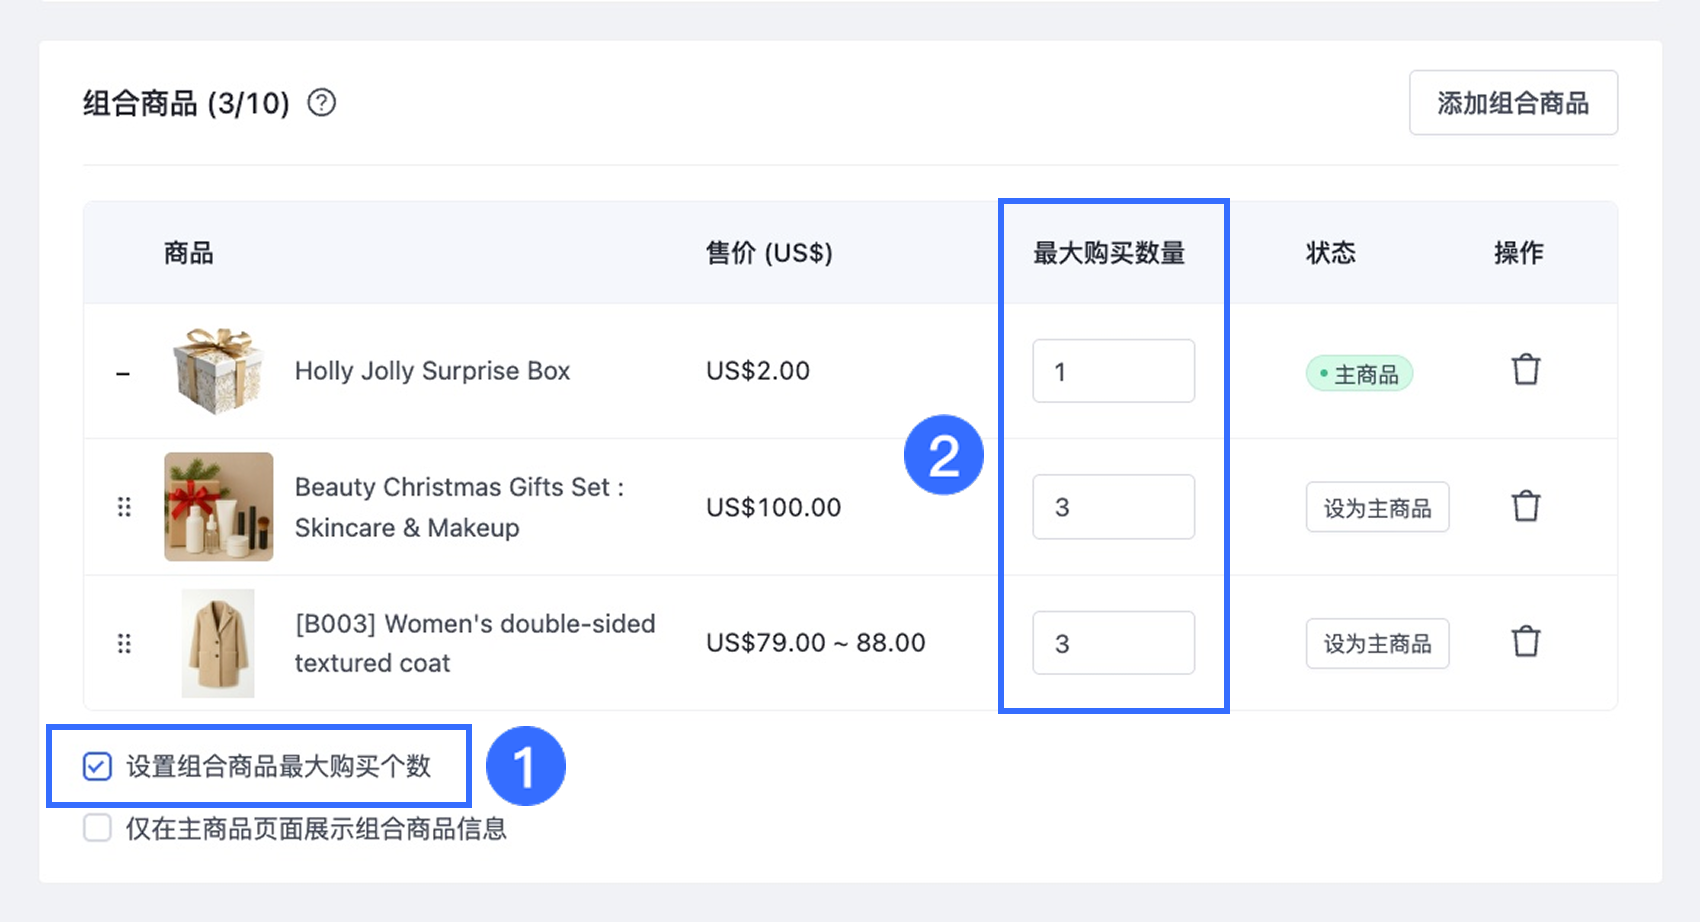
Task: Open the Holly Jolly Surprise Box thumbnail
Action: pos(218,370)
